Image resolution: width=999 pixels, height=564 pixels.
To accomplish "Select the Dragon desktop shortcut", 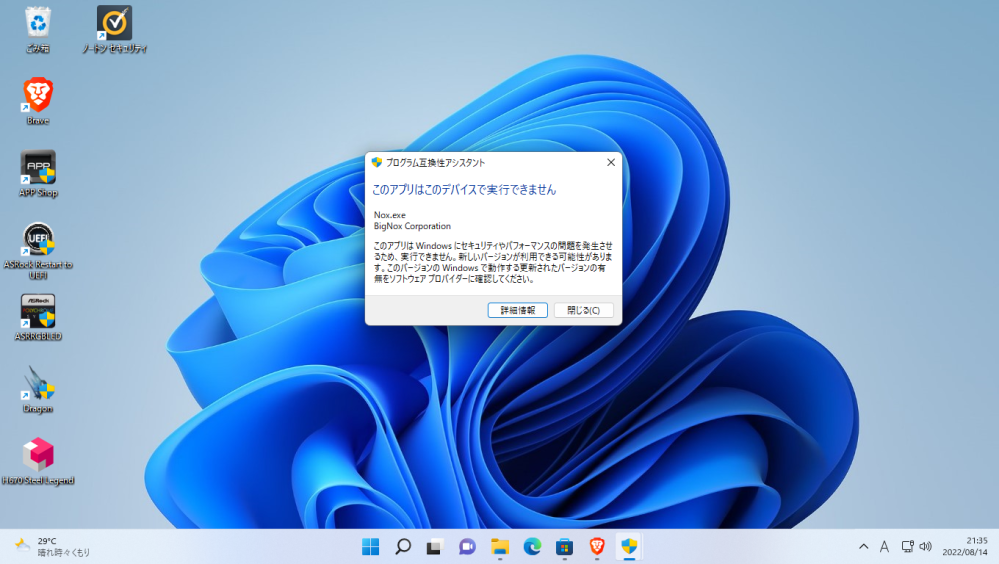I will coord(38,389).
